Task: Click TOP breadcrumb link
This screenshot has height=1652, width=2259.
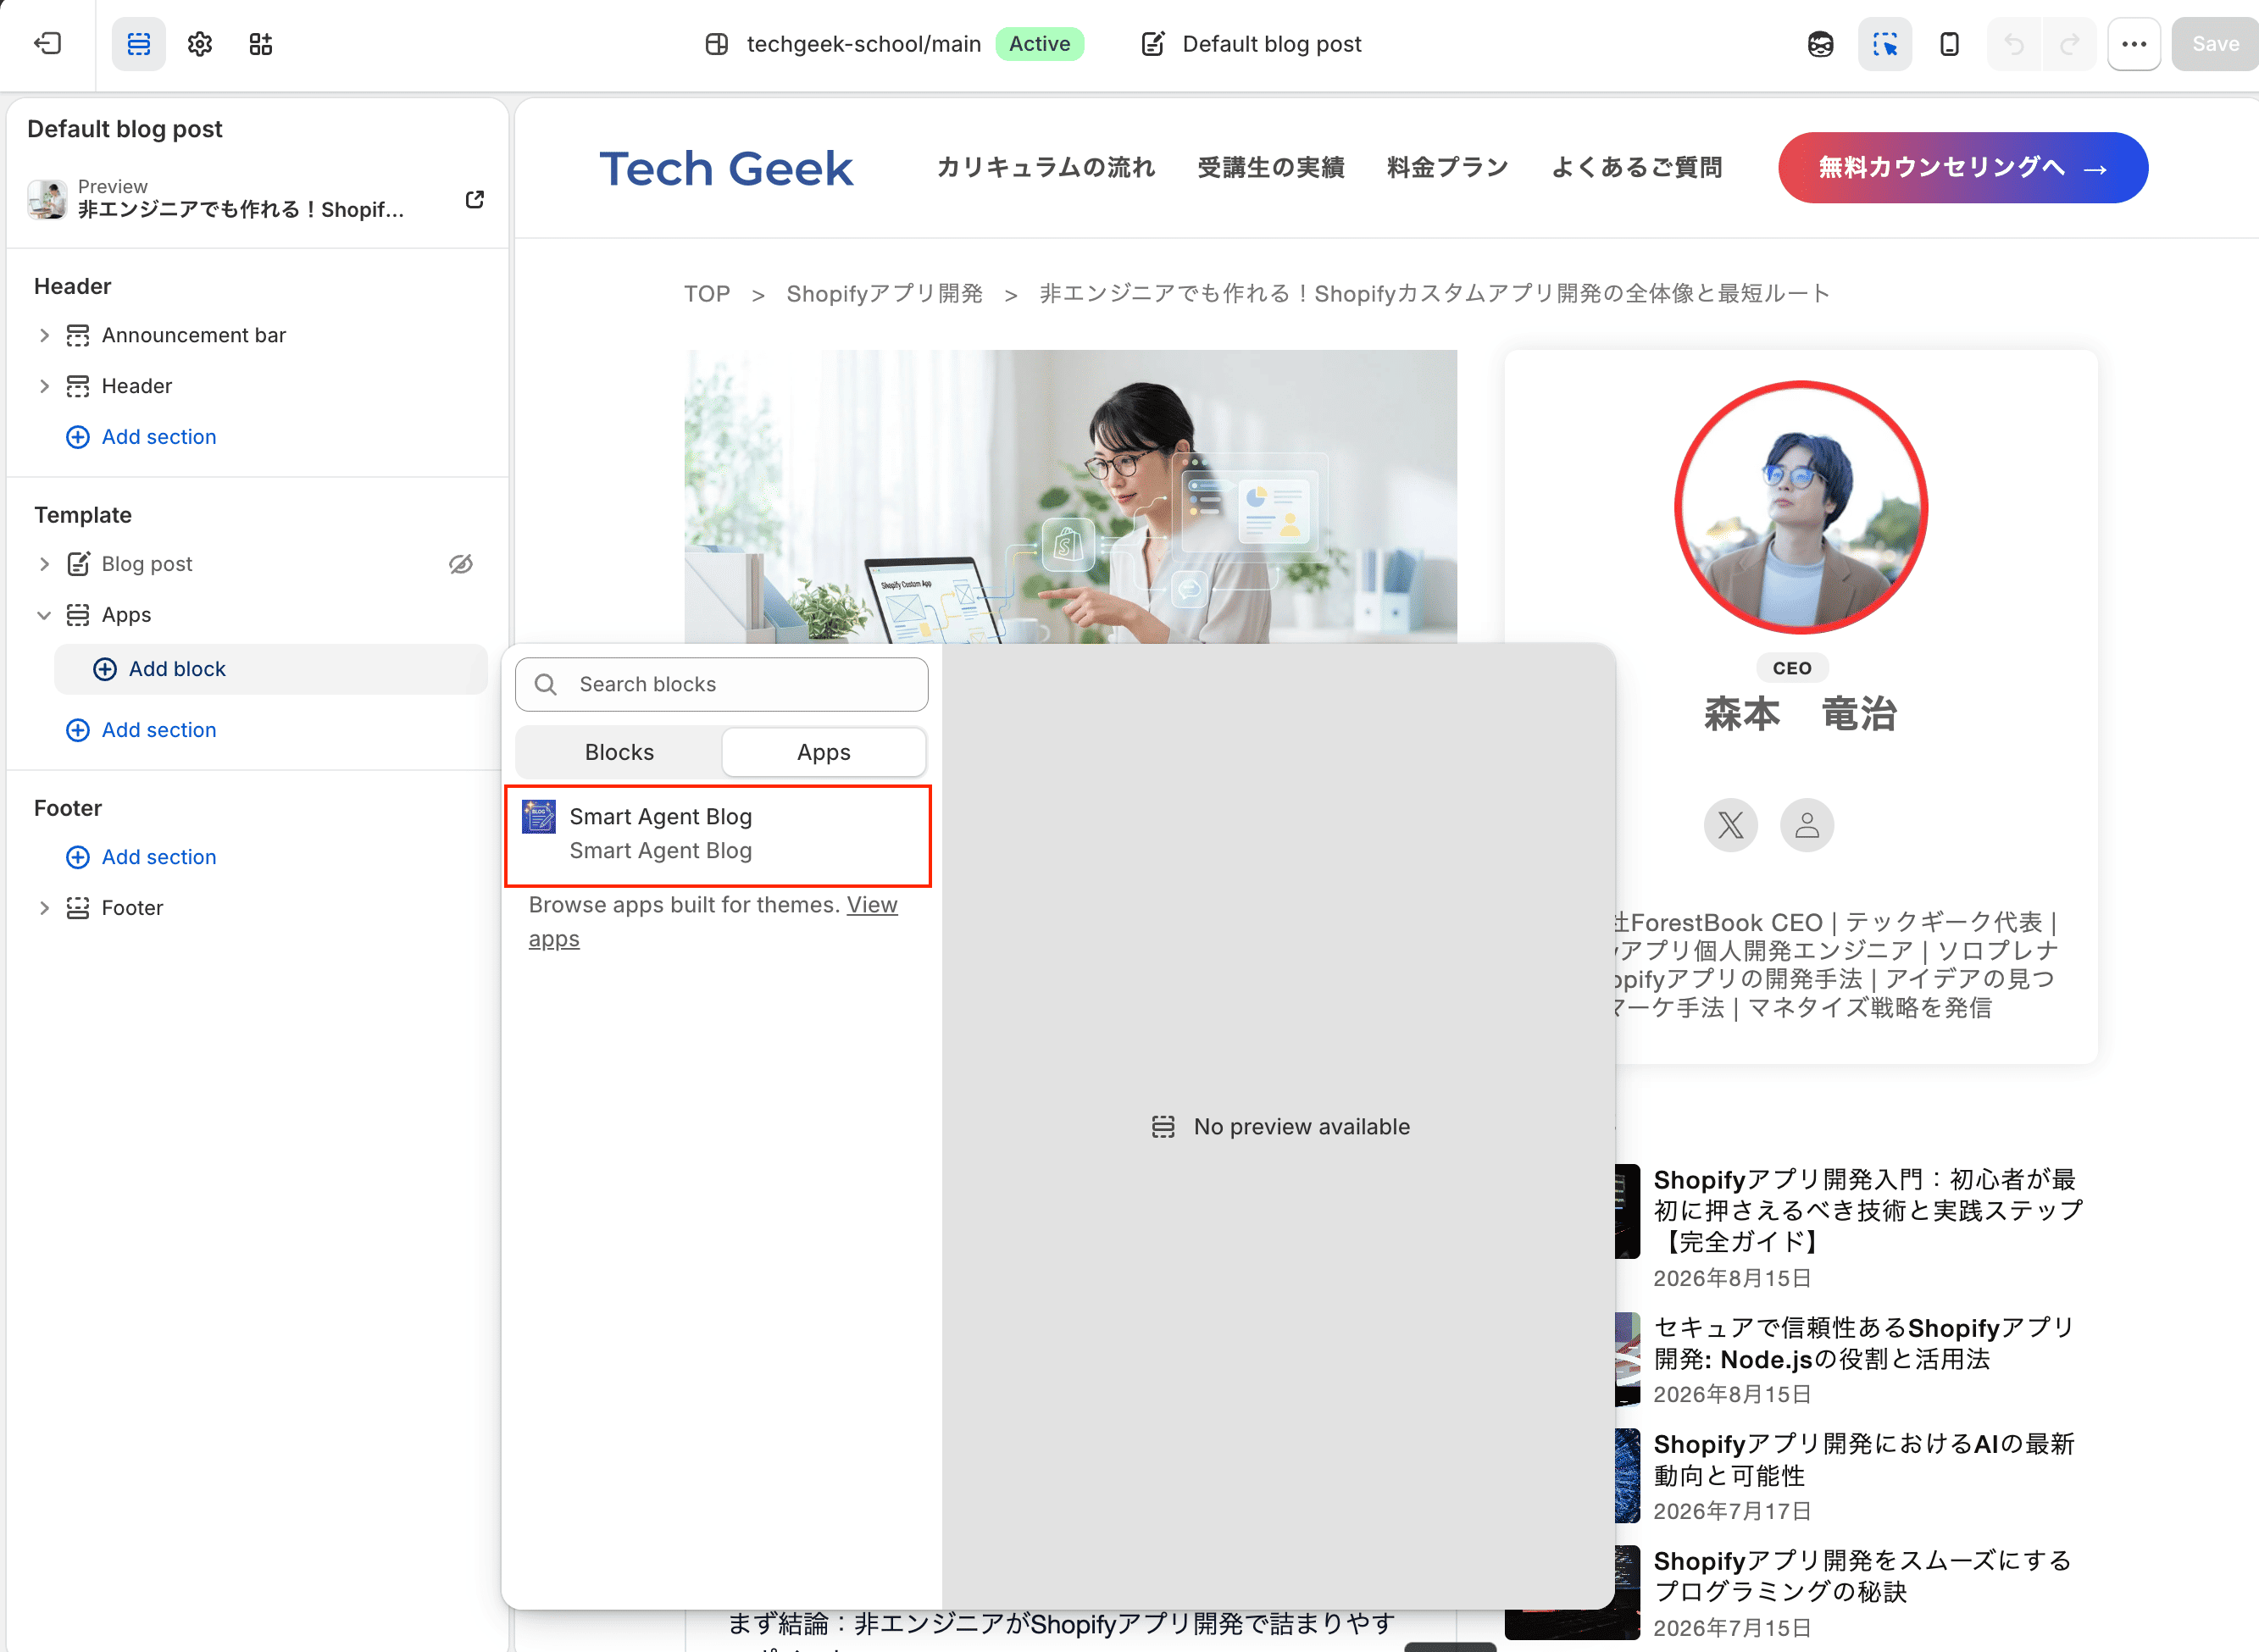Action: [x=707, y=293]
